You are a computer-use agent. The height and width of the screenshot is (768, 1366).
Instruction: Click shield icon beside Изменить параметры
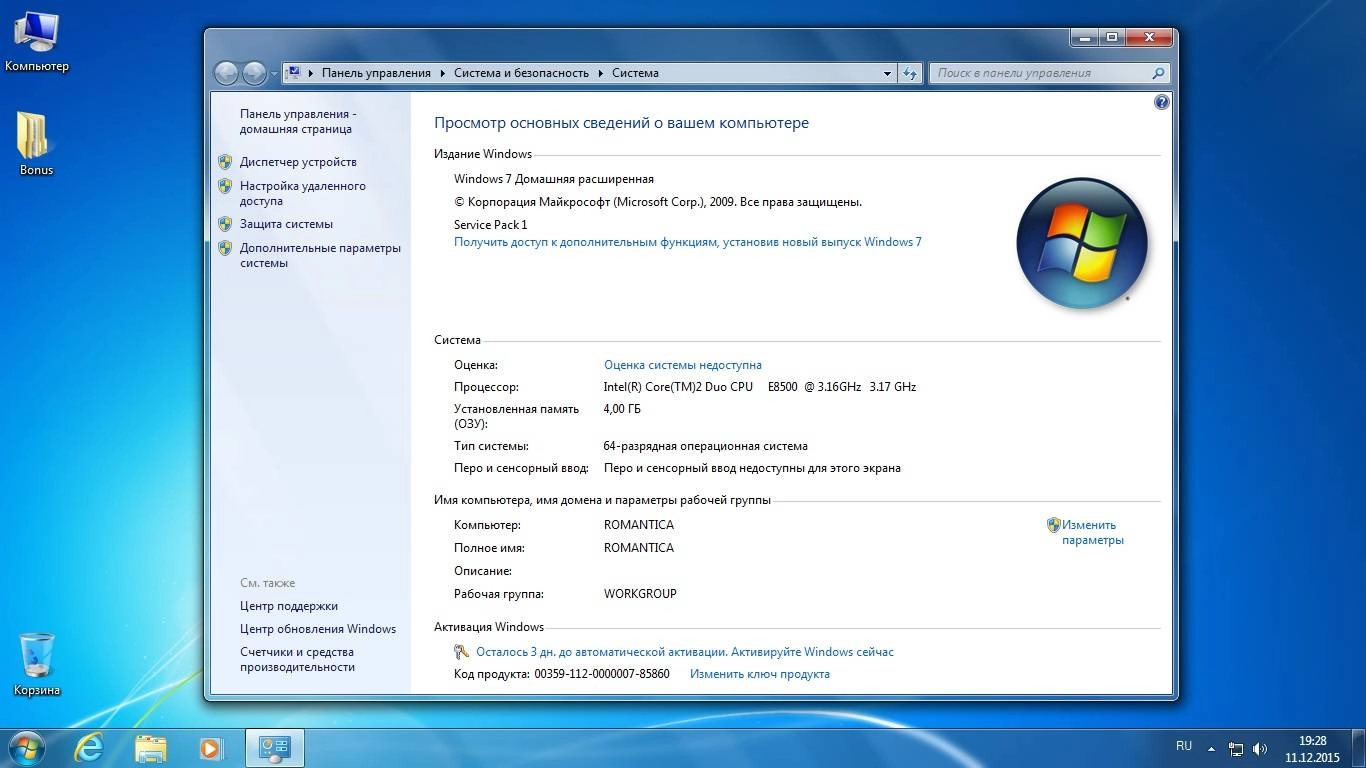tap(1053, 525)
